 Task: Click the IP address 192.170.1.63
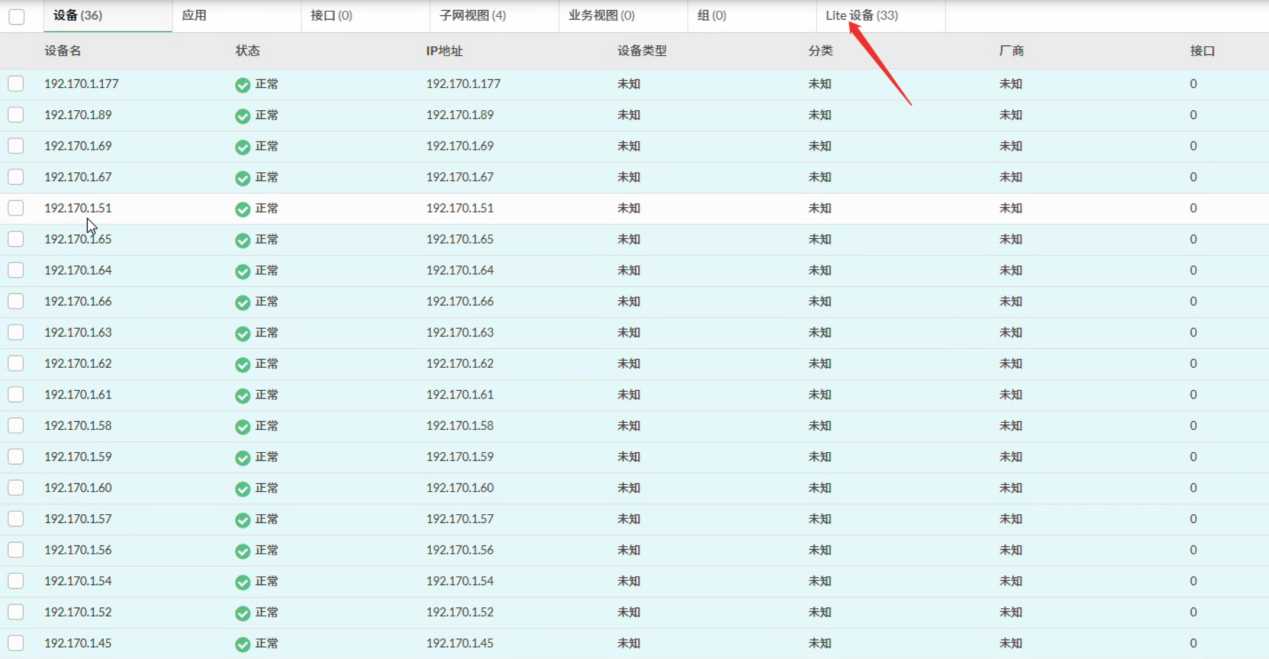pyautogui.click(x=460, y=332)
